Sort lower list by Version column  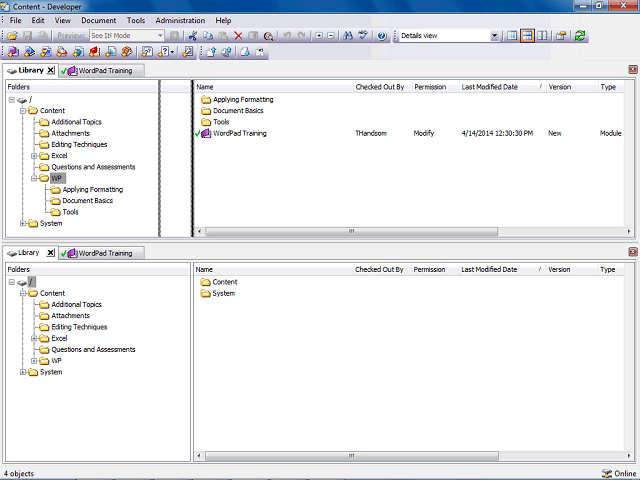coord(571,269)
